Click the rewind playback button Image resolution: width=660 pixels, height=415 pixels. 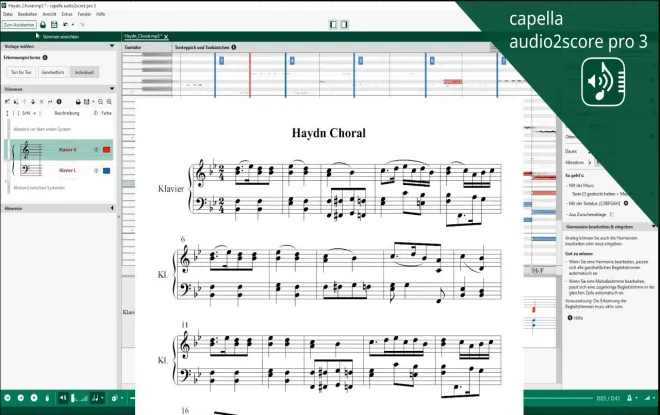point(21,398)
